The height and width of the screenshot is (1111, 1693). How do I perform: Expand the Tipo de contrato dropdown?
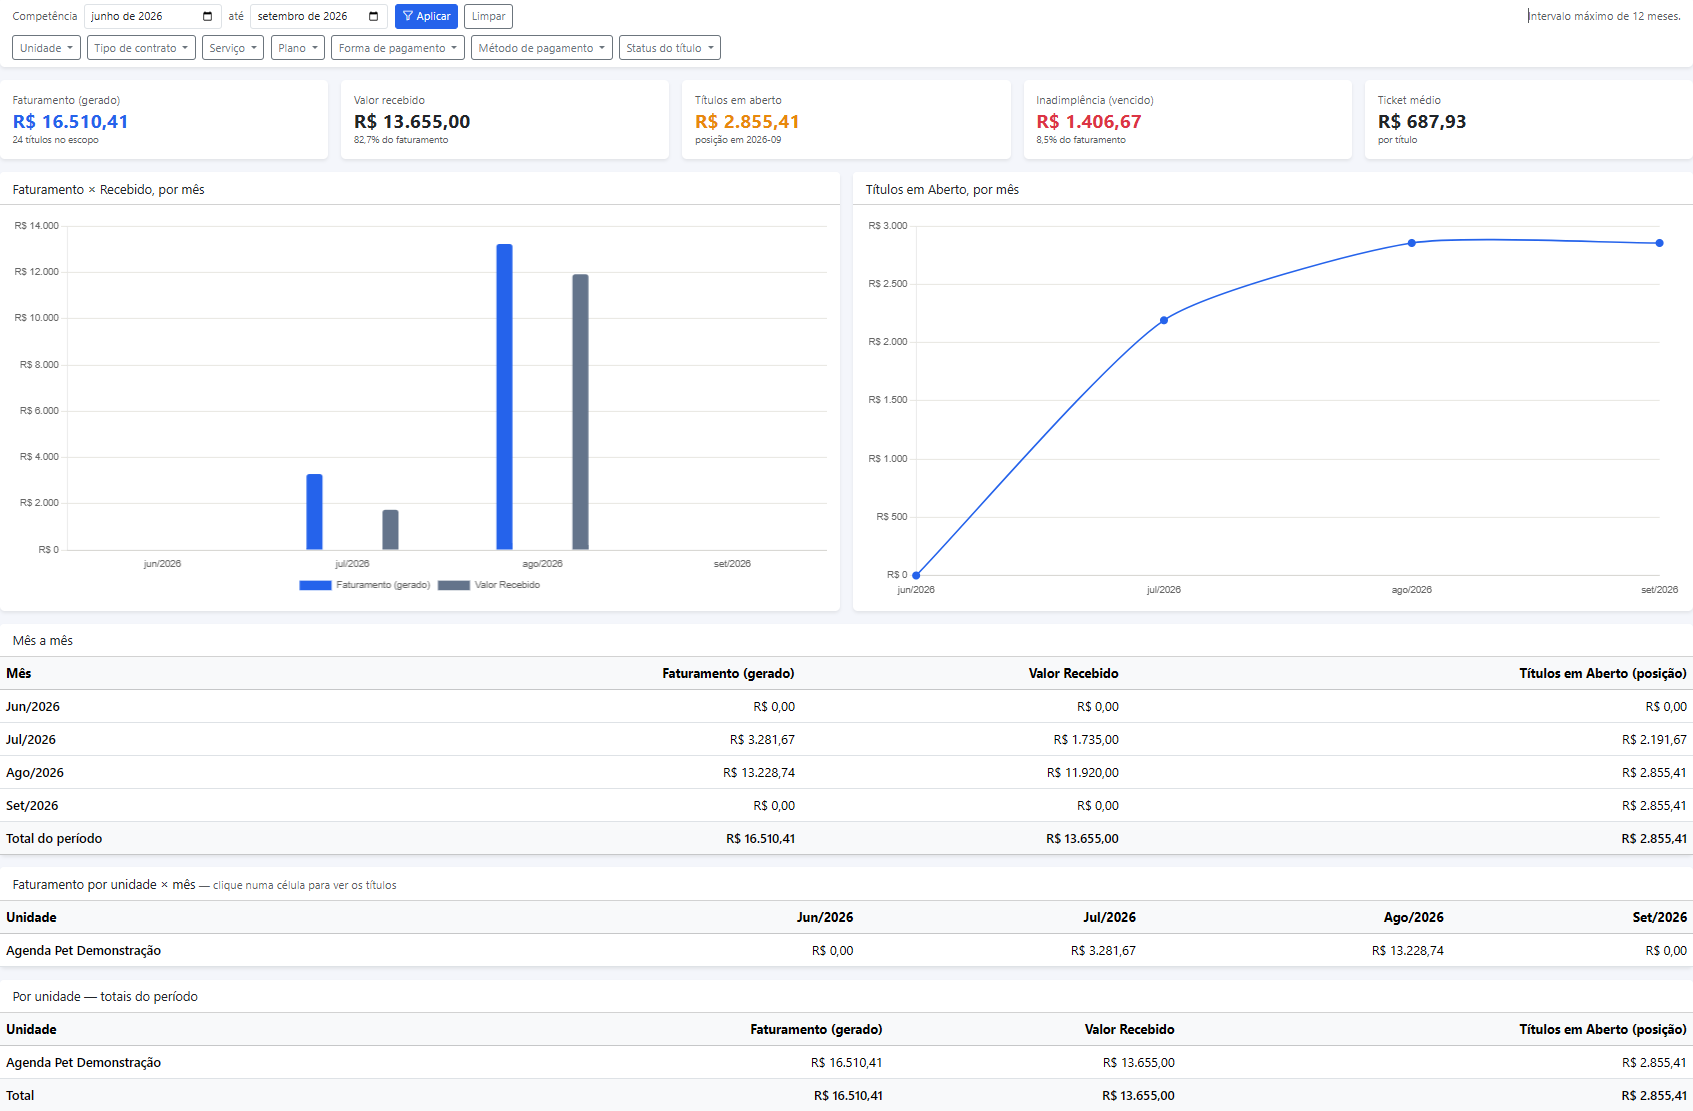pos(141,48)
